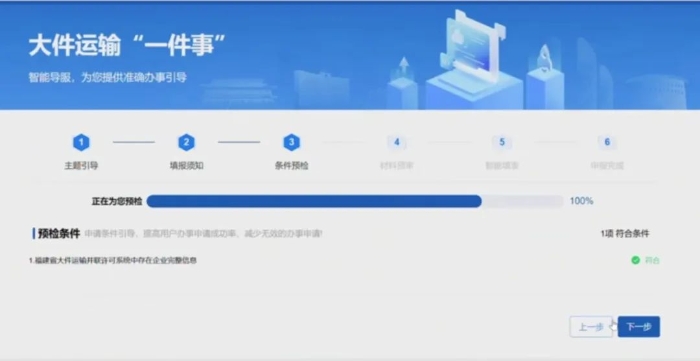Viewport: 700px width, 361px height.
Task: Click the 1项 符合条件 summary text
Action: click(625, 233)
